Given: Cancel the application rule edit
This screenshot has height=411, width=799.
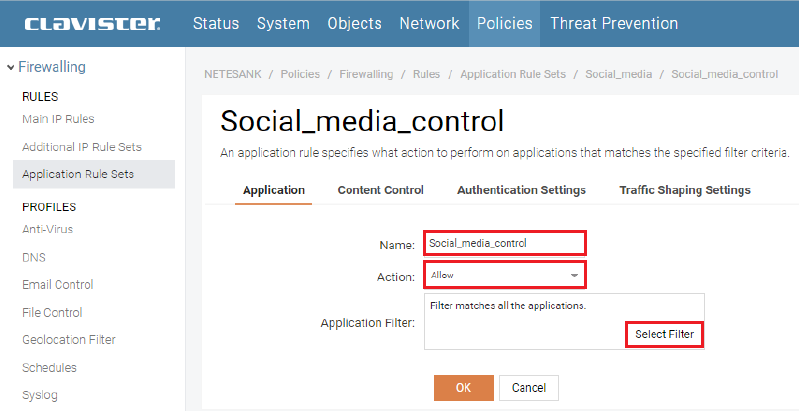Looking at the screenshot, I should pyautogui.click(x=529, y=388).
